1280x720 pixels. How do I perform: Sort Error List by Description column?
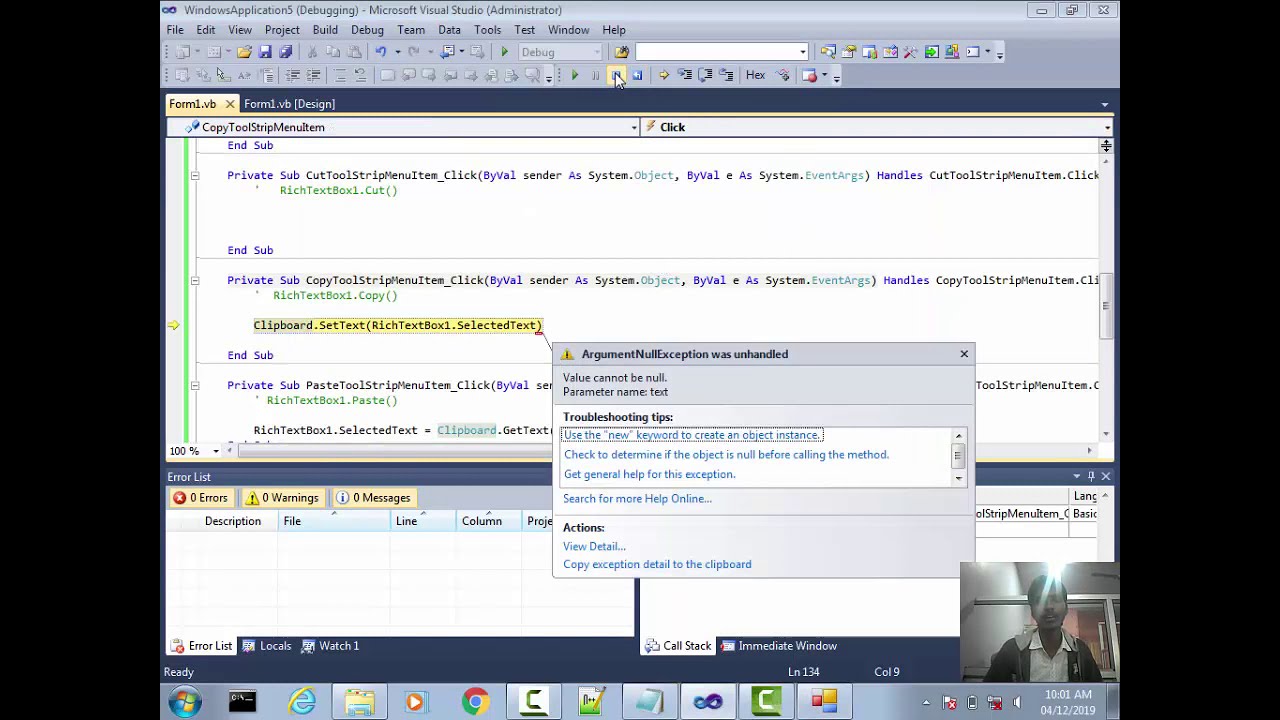[x=233, y=521]
